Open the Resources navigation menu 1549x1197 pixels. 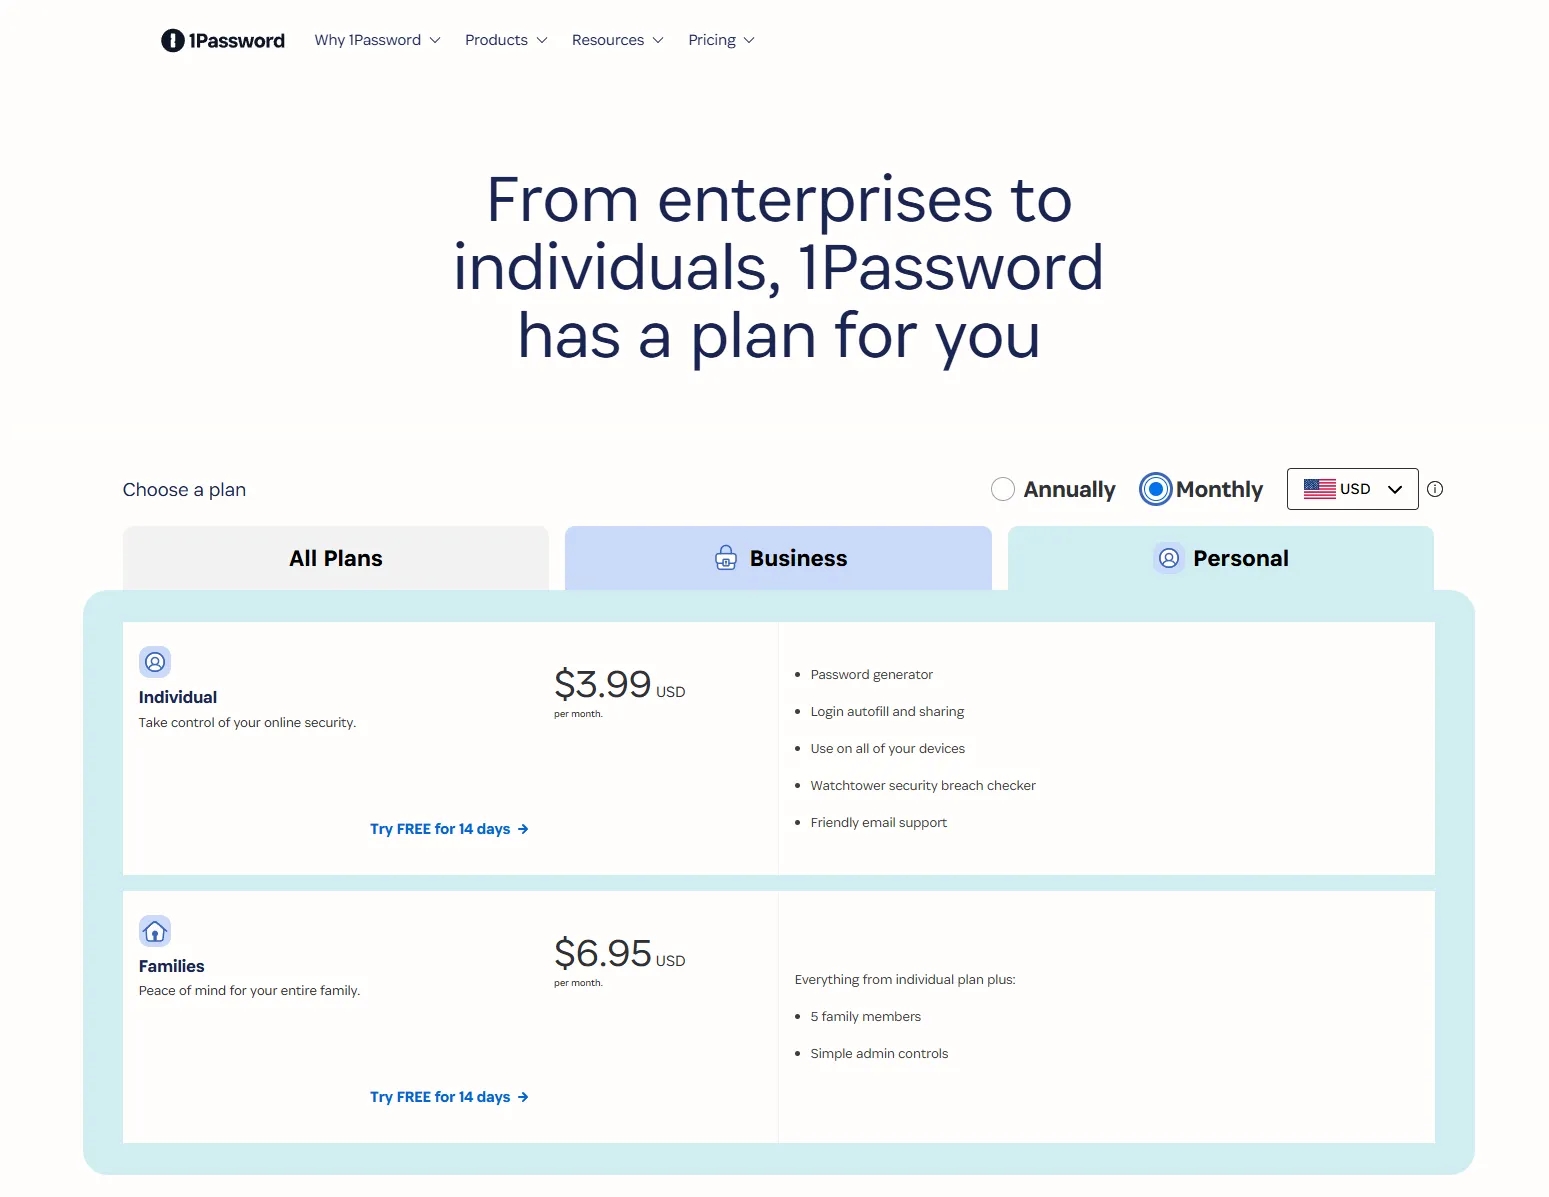[x=618, y=40]
